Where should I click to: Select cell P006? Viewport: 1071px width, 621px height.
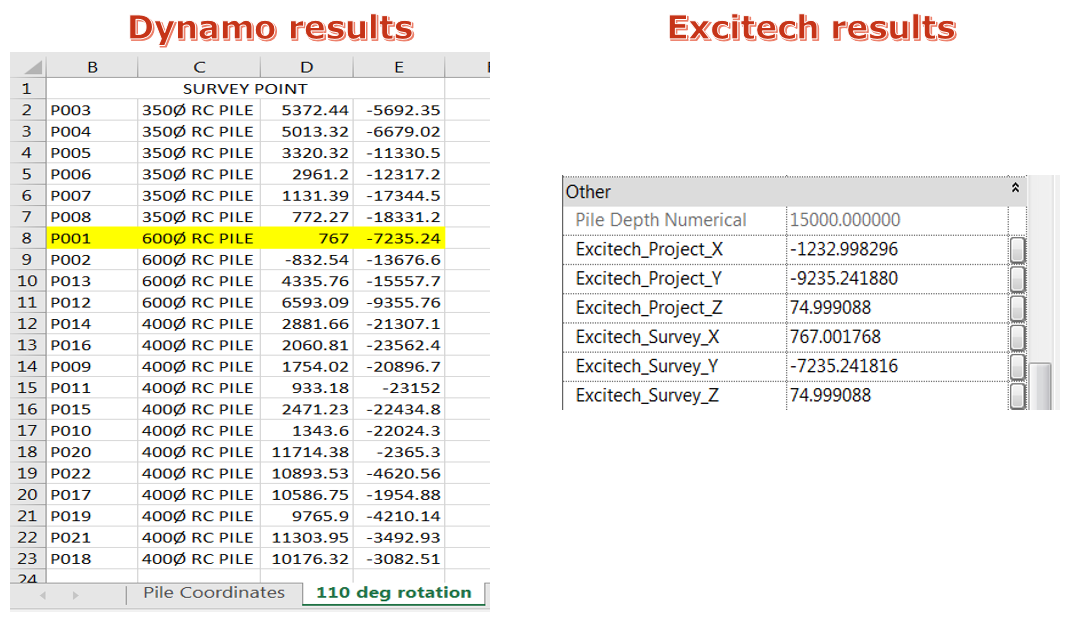coord(92,174)
